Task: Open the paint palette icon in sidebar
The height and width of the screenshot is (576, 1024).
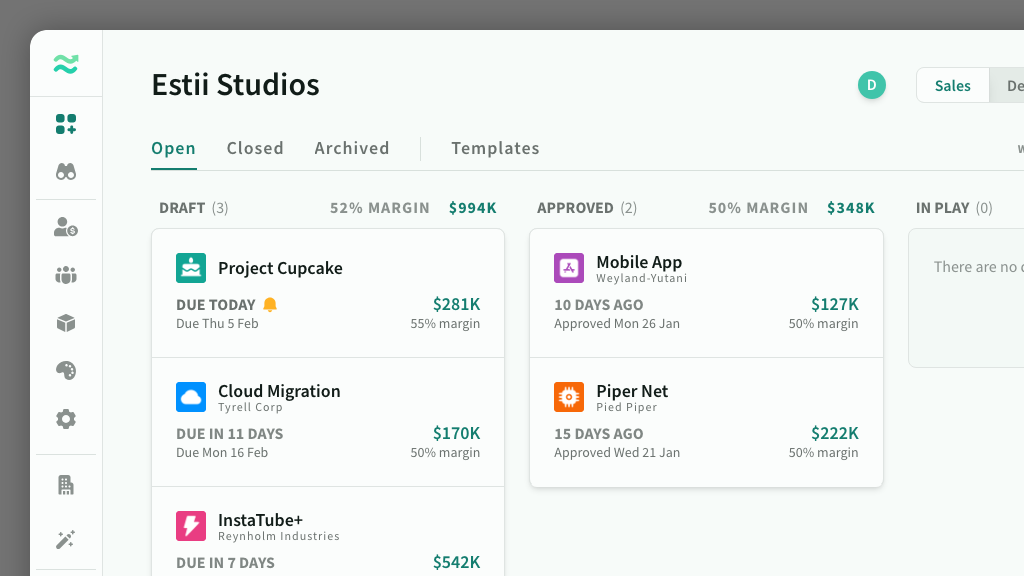Action: (x=66, y=371)
